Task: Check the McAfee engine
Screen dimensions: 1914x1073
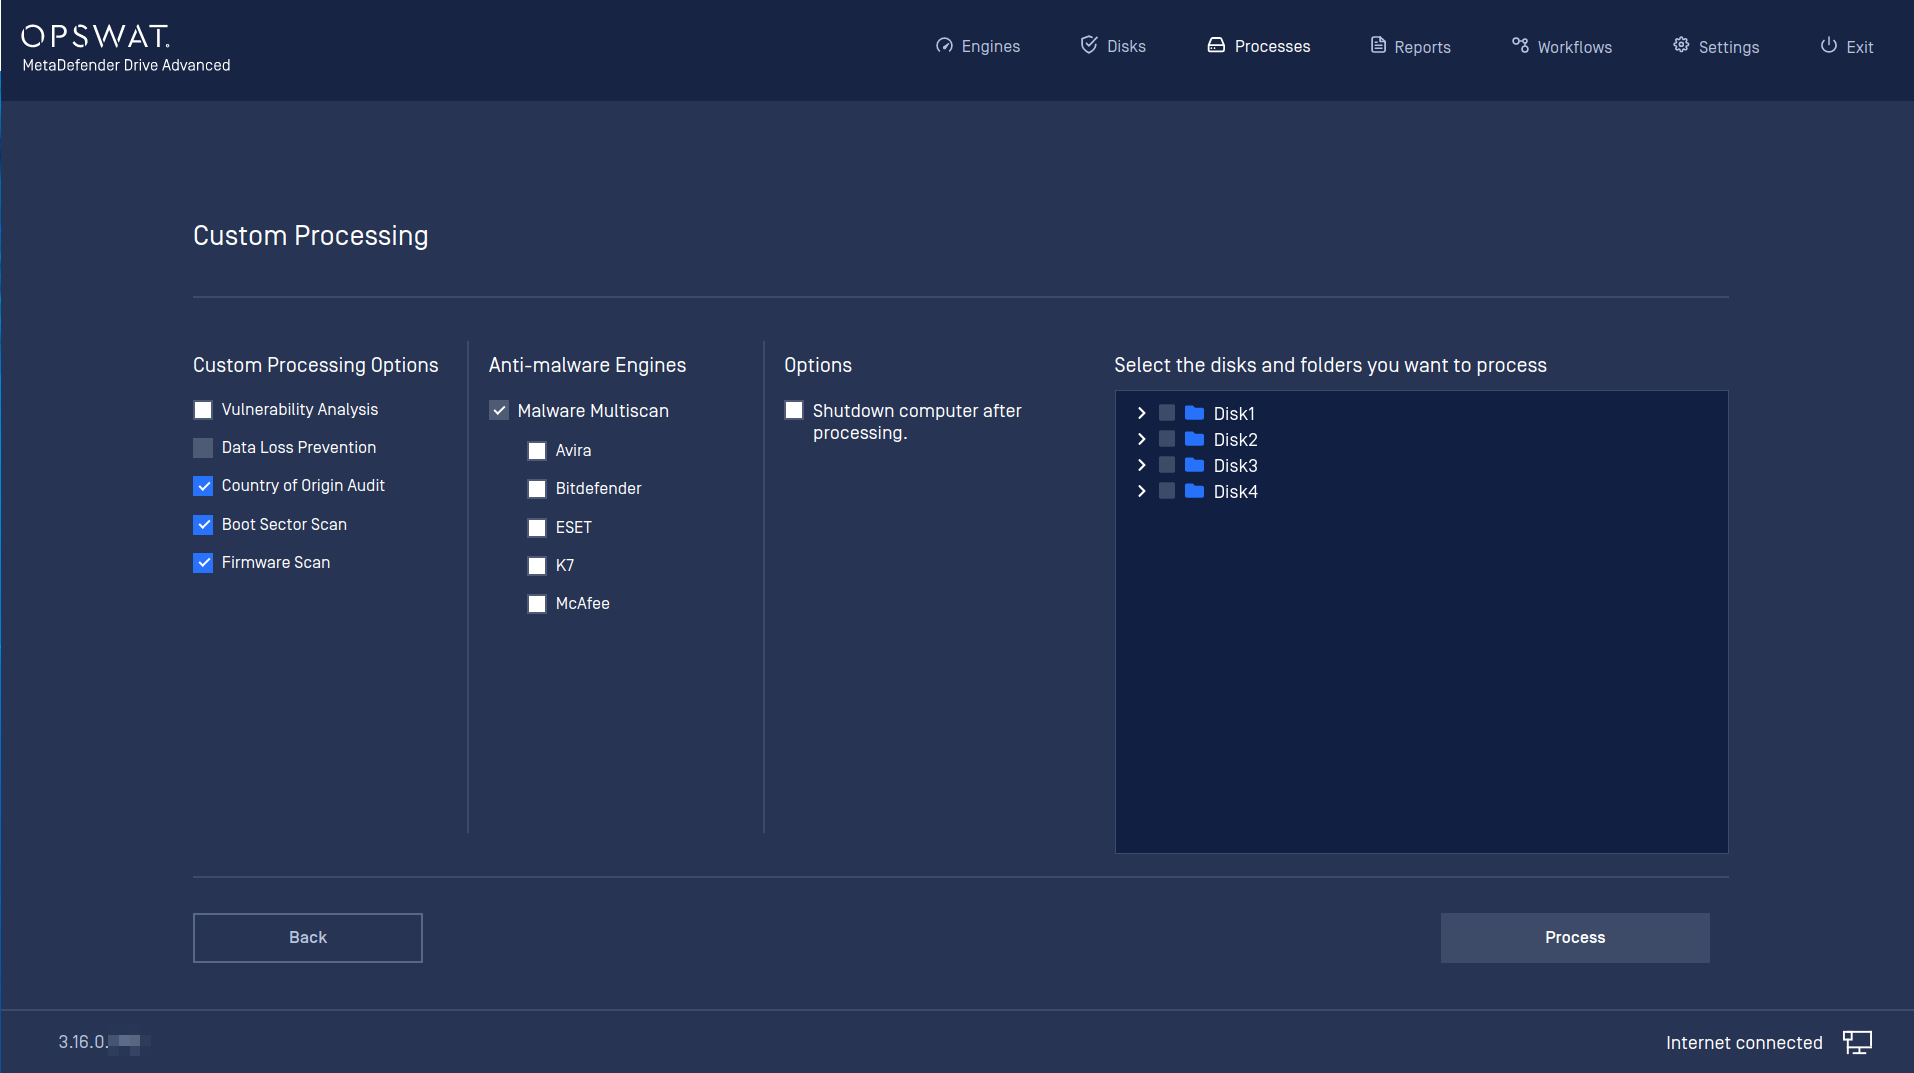Action: 537,604
